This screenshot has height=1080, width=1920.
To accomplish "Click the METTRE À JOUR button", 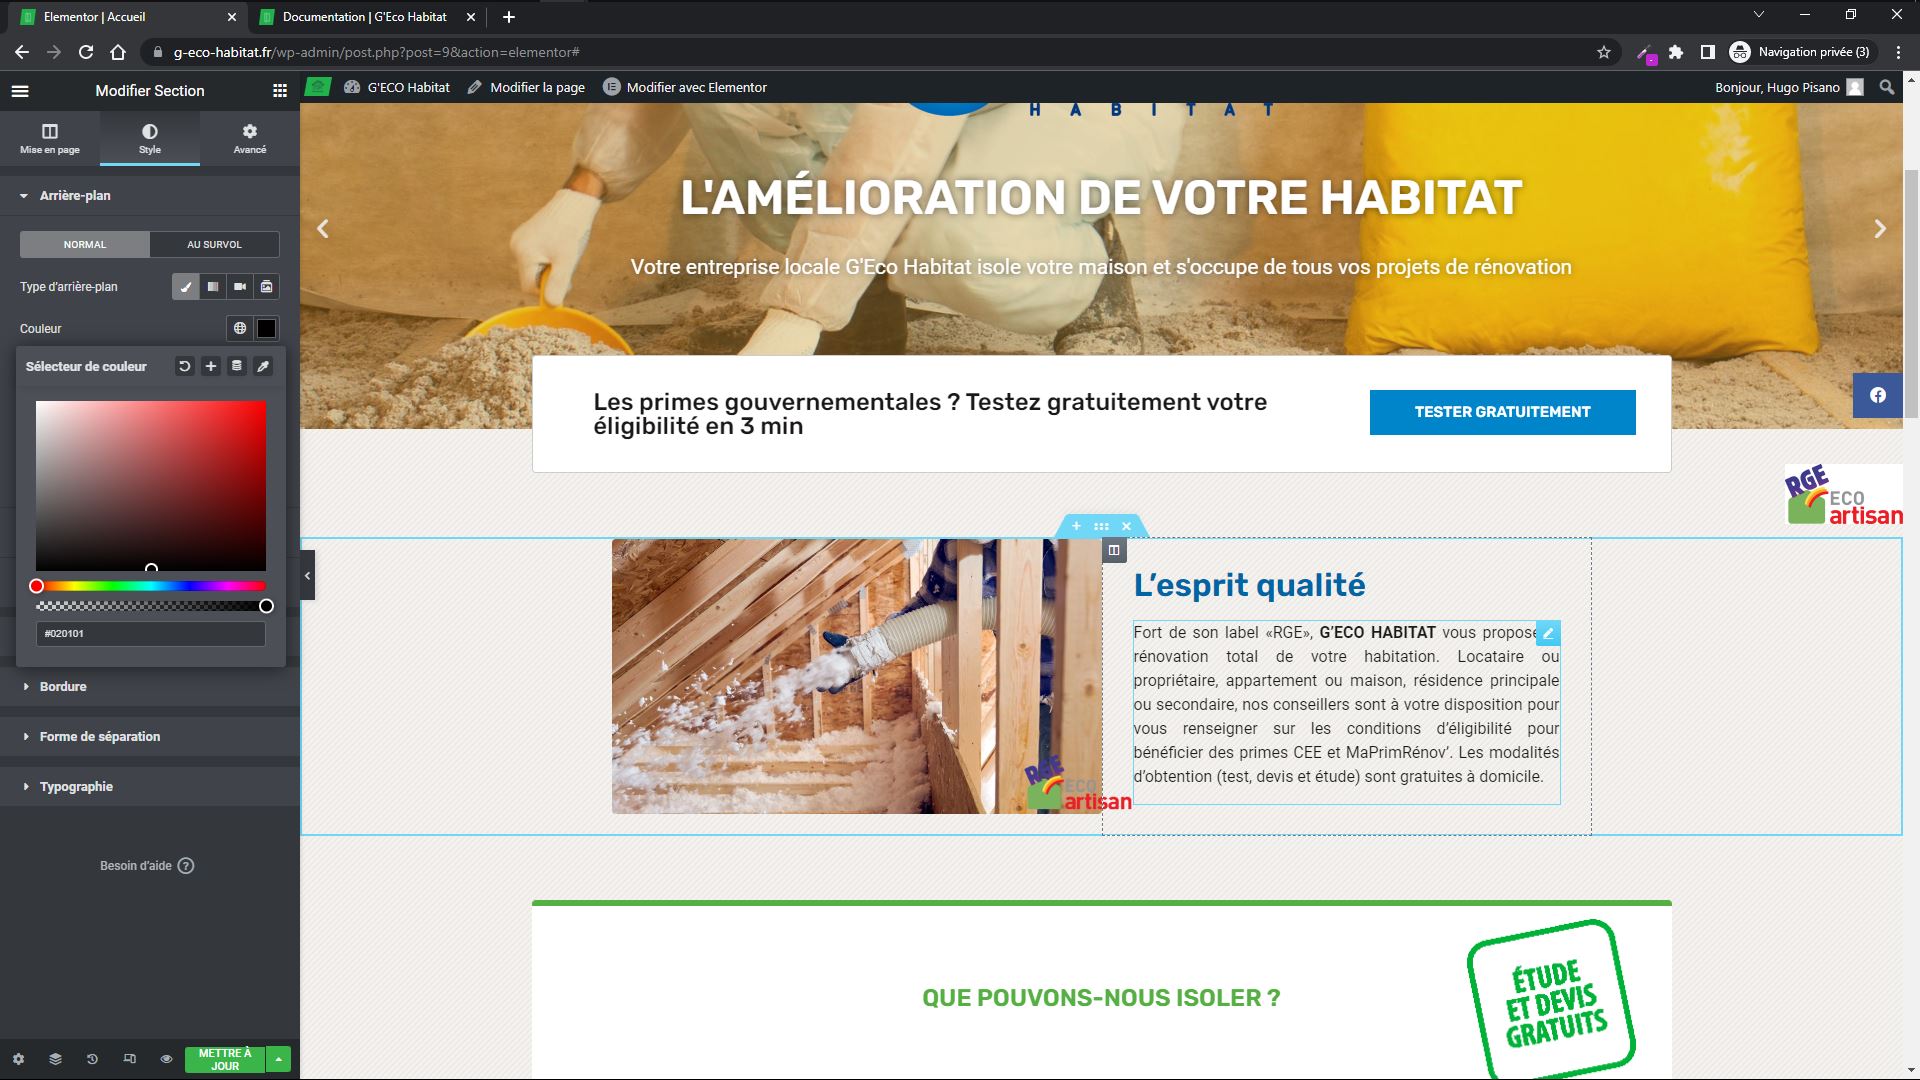I will (225, 1059).
